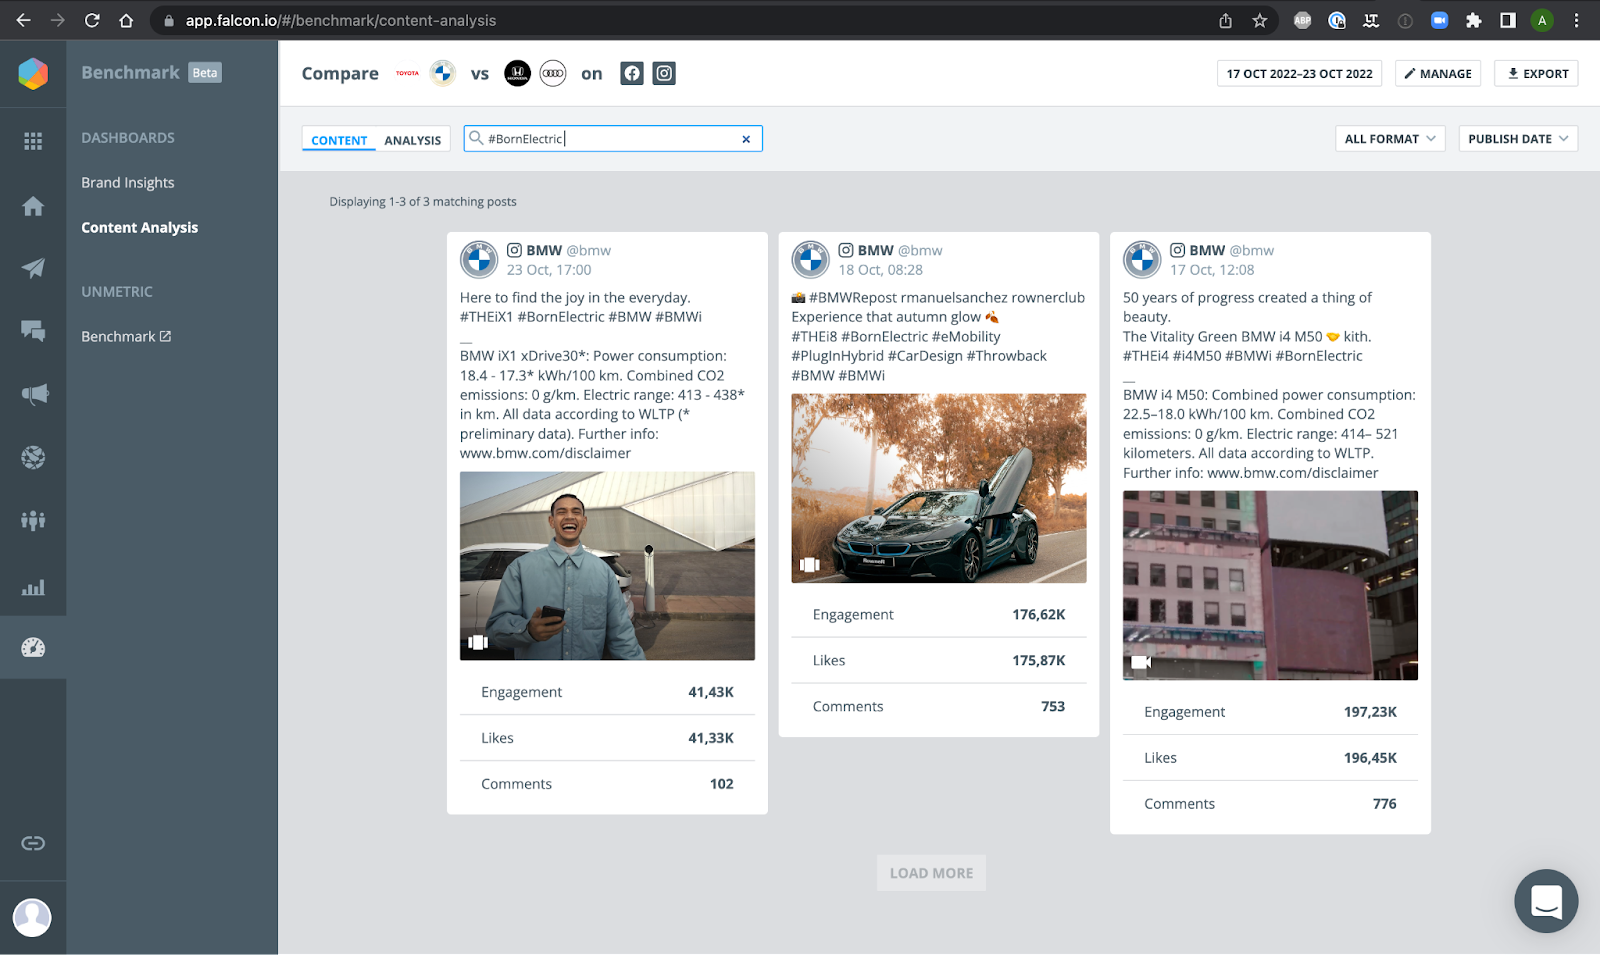1600x955 pixels.
Task: Bookmark page with star icon
Action: tap(1260, 20)
